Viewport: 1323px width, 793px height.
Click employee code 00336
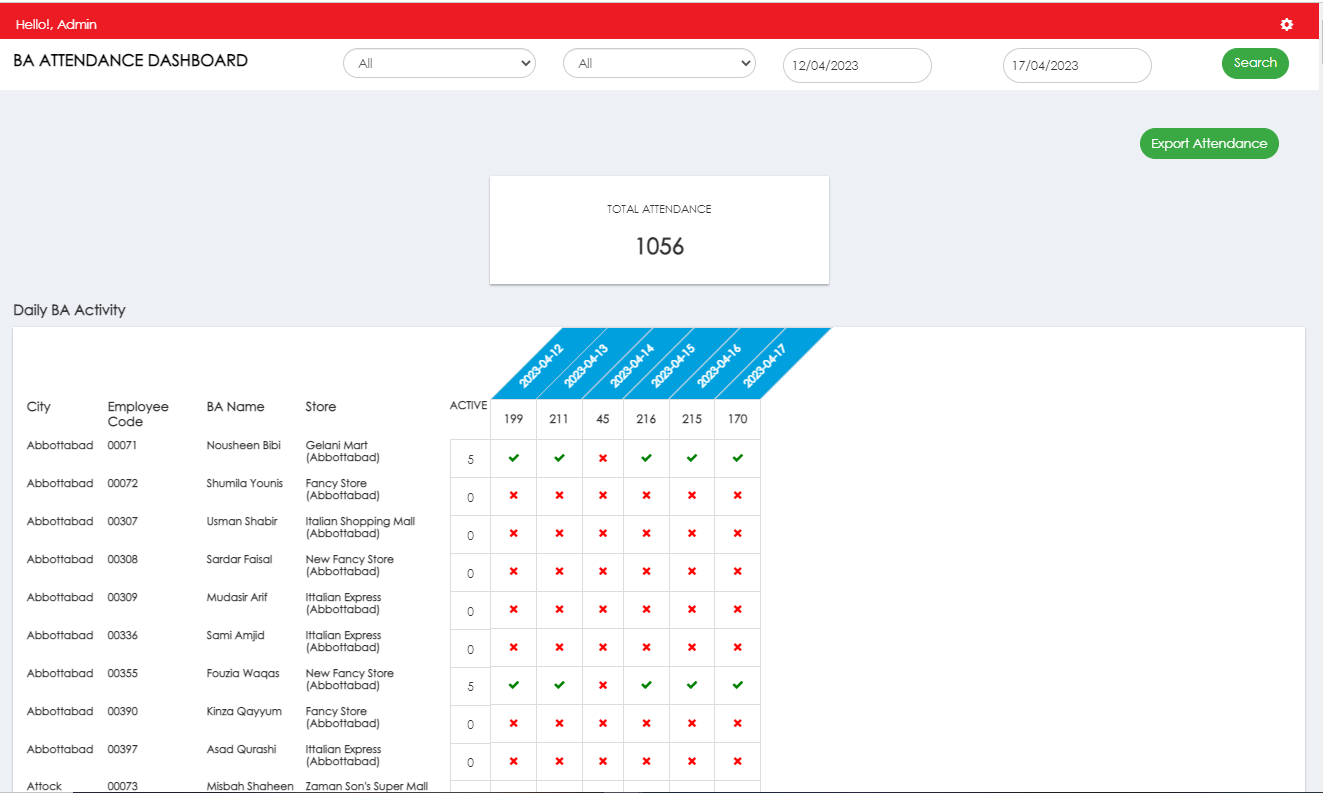pyautogui.click(x=122, y=636)
